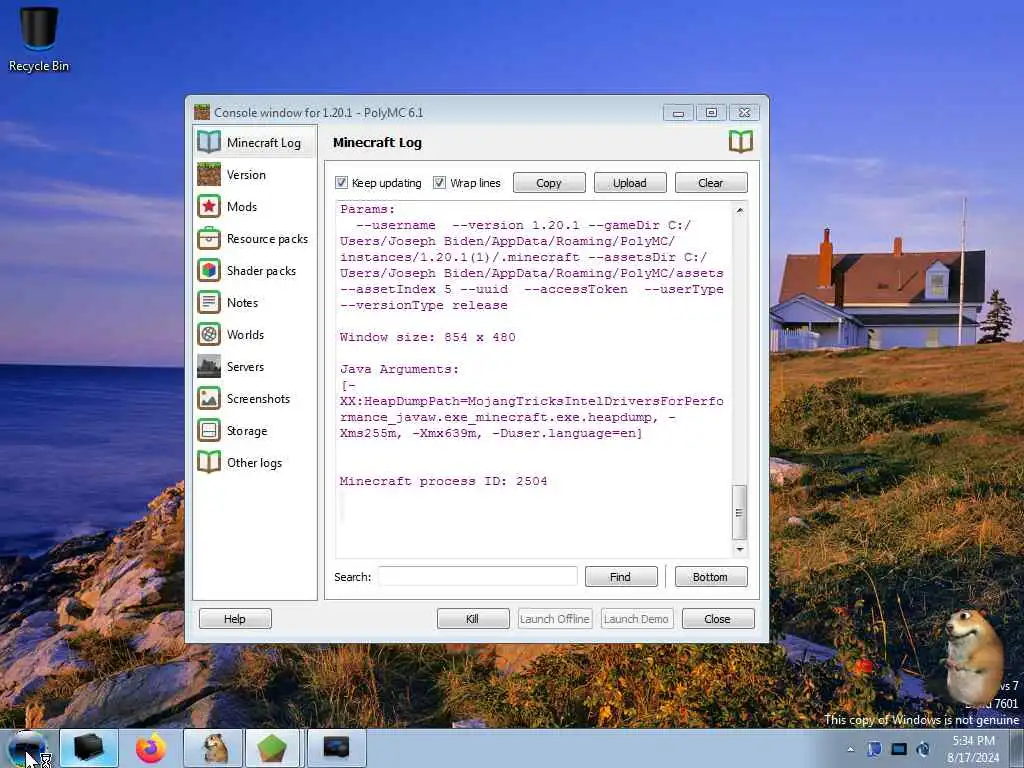
Task: Click the 'Java Arguments:' log line
Action: pyautogui.click(x=399, y=369)
